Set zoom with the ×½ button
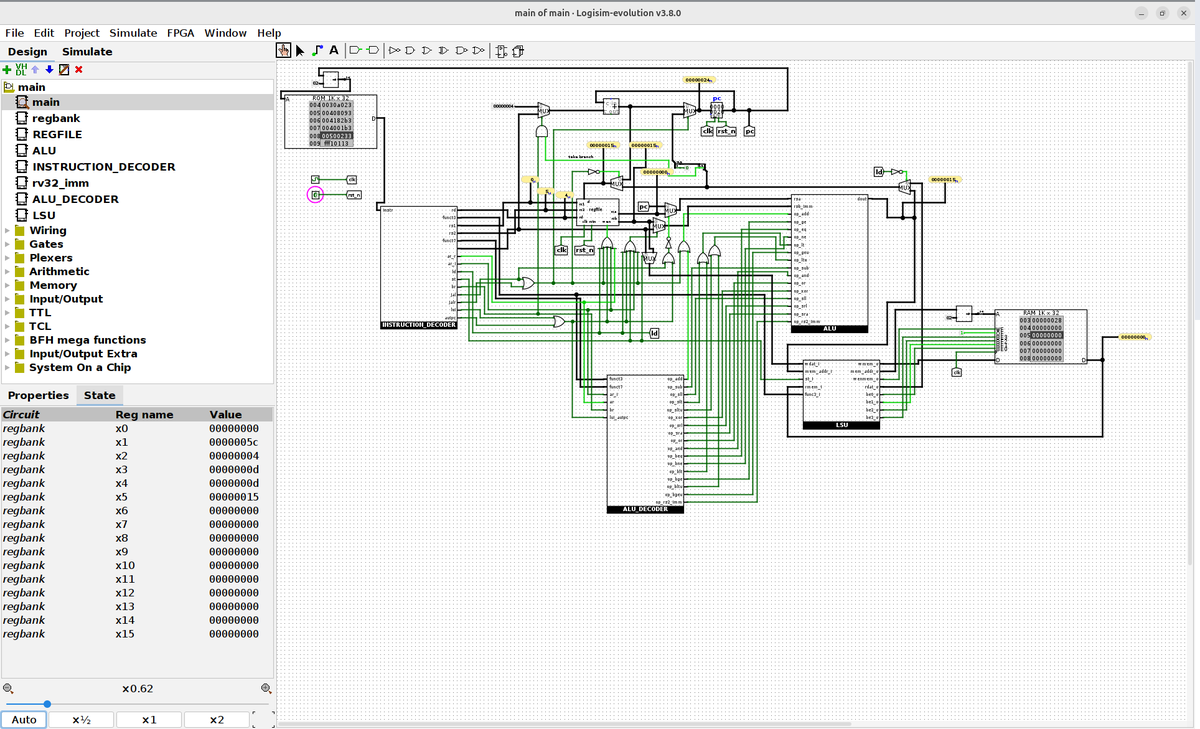 point(82,720)
